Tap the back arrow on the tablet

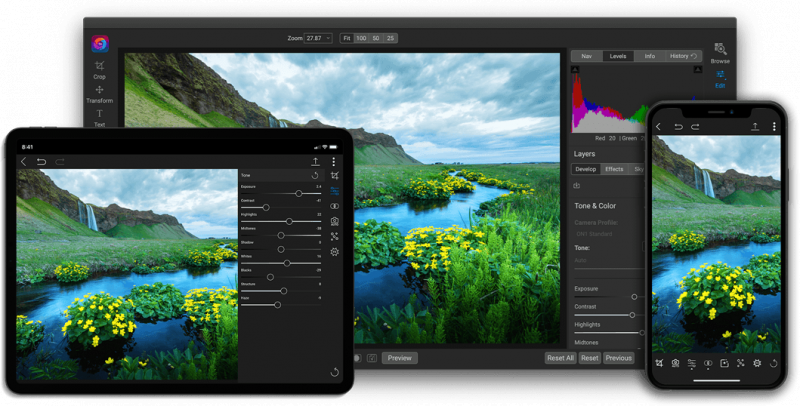pos(23,162)
